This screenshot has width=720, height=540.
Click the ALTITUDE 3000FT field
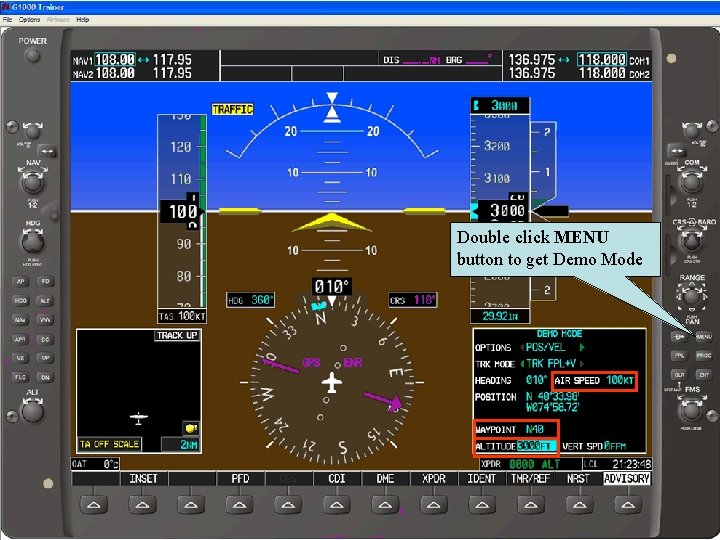tap(516, 446)
